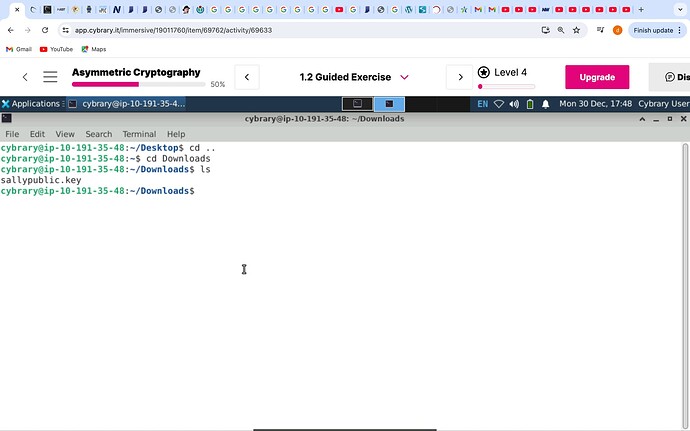The image size is (690, 431).
Task: Open the Edit menu in terminal
Action: click(x=37, y=134)
